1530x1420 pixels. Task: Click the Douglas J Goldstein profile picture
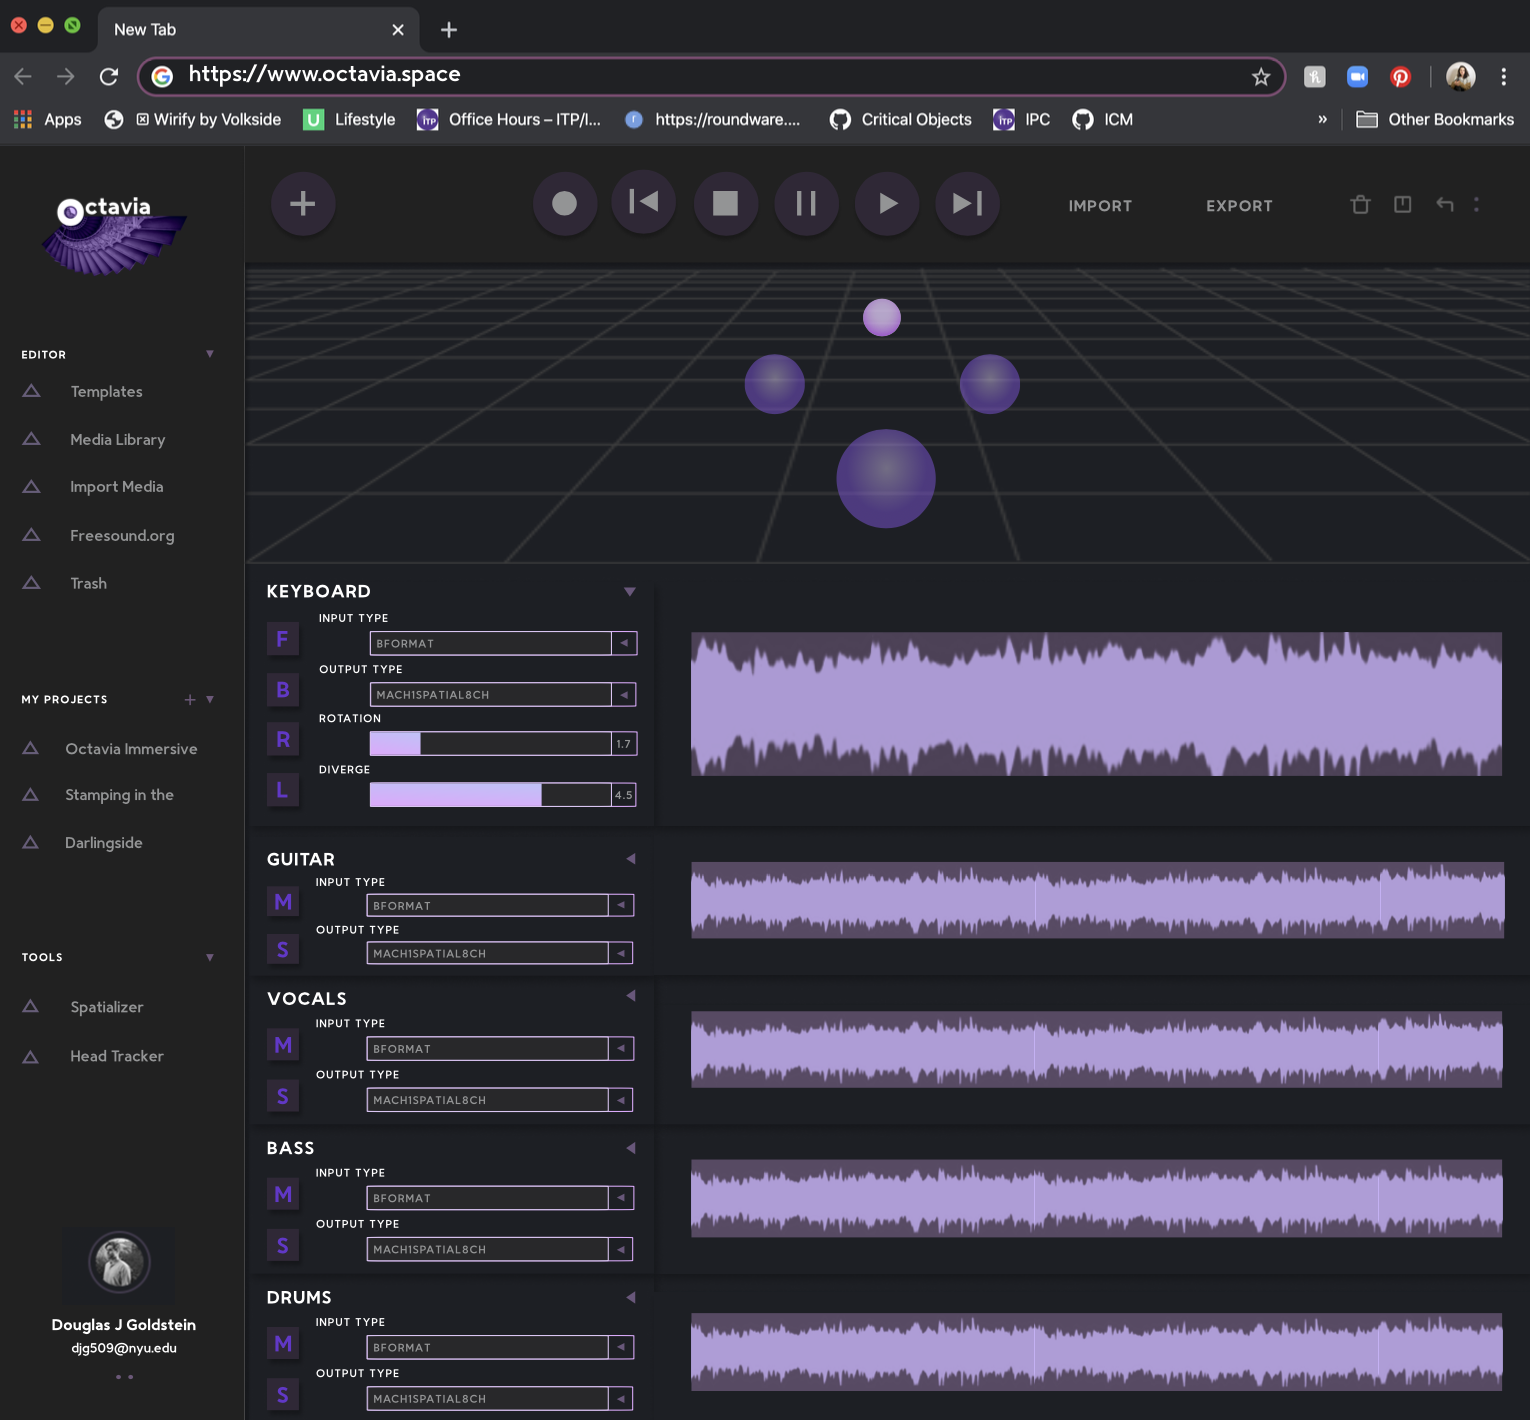(119, 1262)
